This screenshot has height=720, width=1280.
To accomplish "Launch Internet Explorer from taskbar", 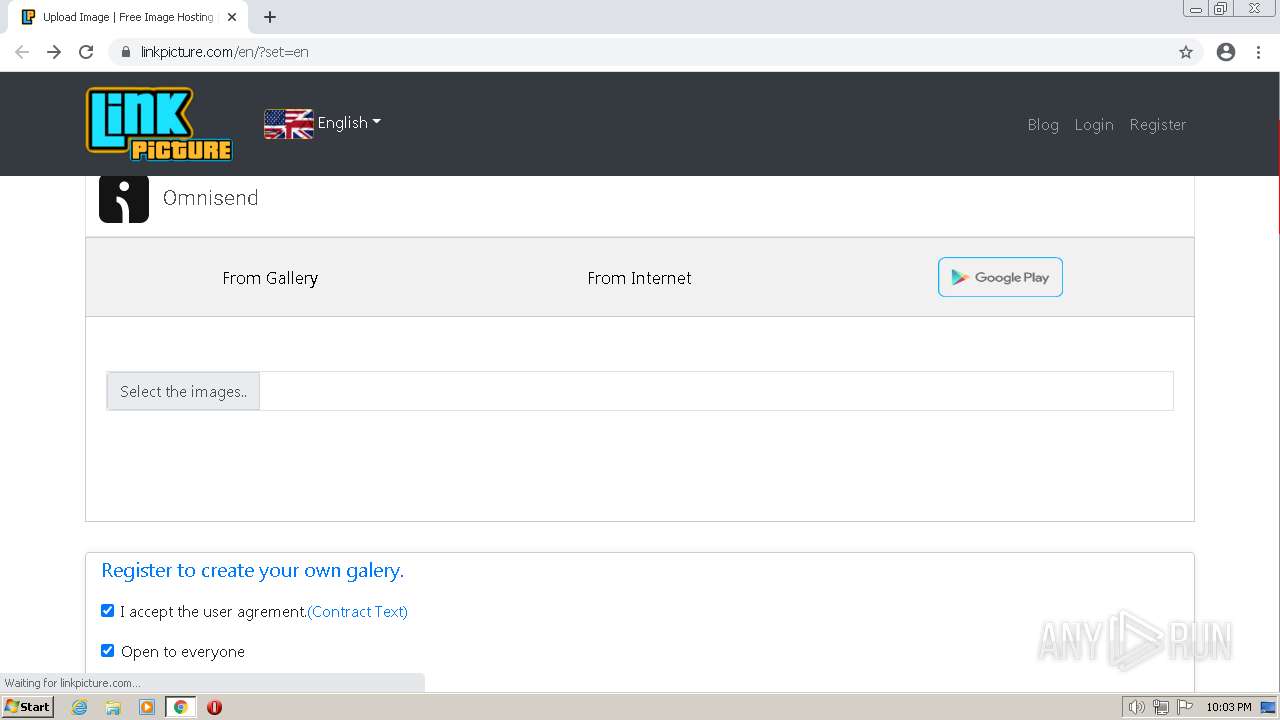I will (x=80, y=707).
